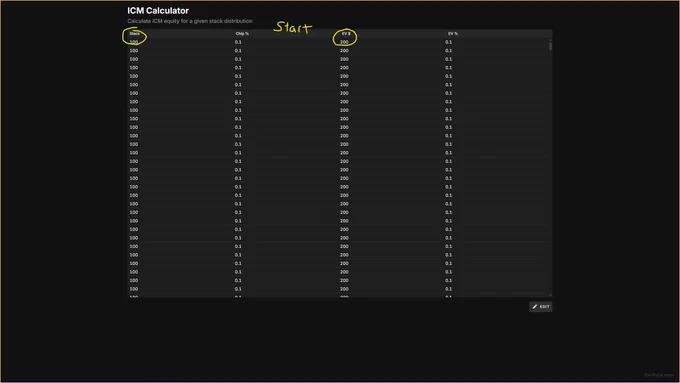Screen dimensions: 680x383
Task: Click the Stack column header
Action: [x=134, y=33]
